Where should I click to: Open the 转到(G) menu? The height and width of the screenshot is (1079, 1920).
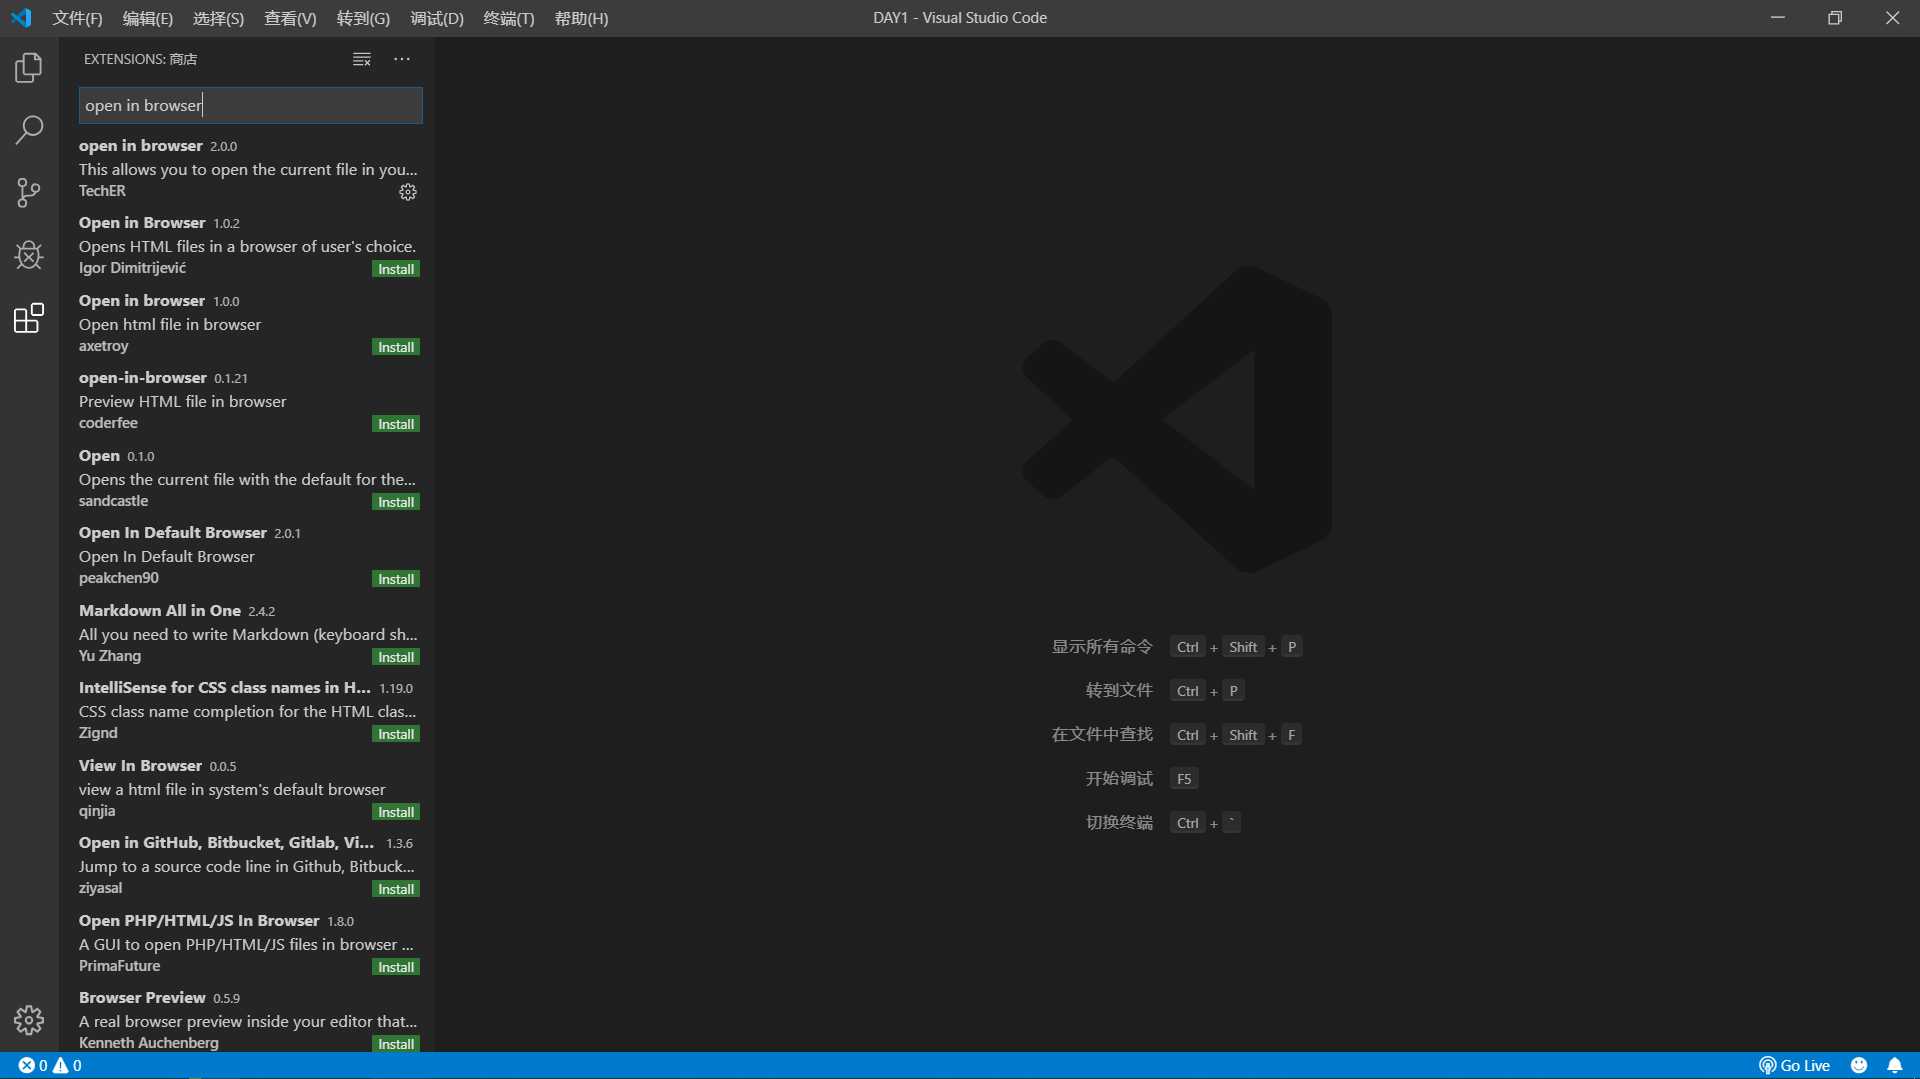[363, 18]
